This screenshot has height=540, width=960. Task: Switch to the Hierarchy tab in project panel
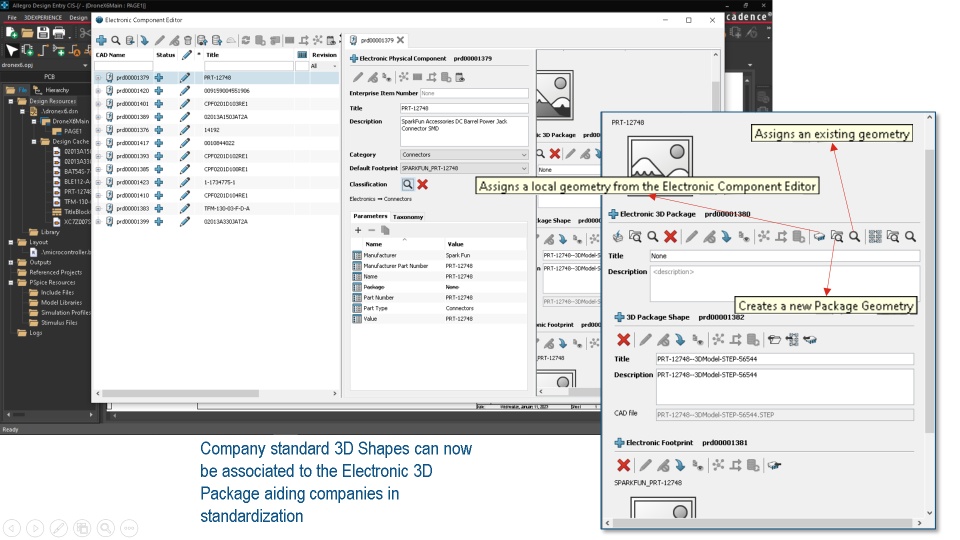52,90
